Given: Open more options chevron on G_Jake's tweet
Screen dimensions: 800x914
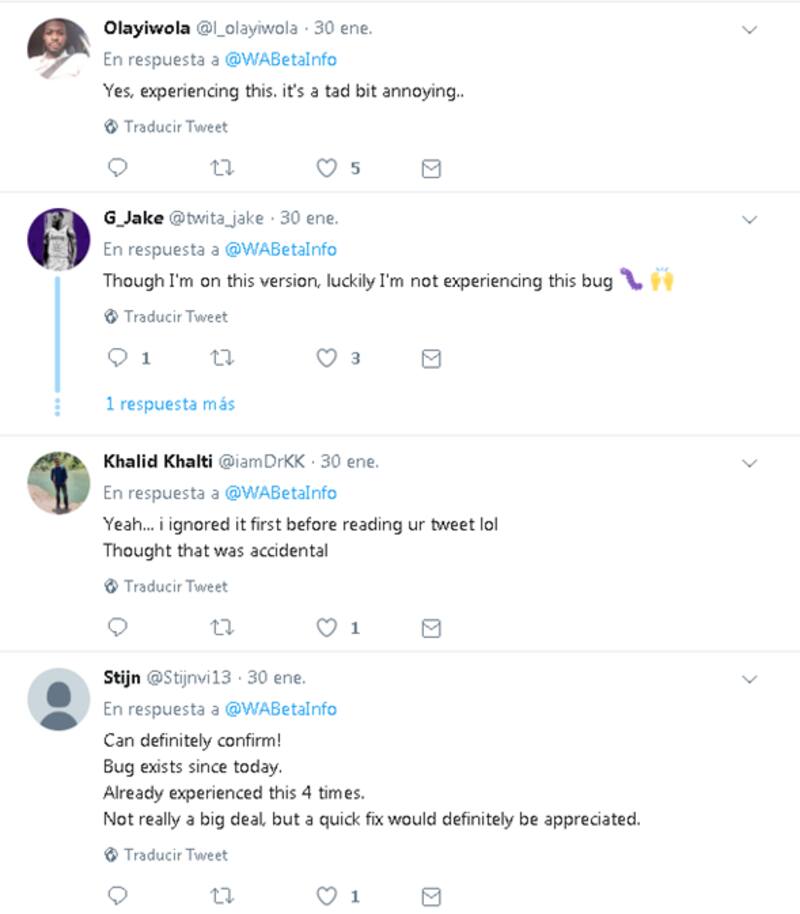Looking at the screenshot, I should pos(749,219).
